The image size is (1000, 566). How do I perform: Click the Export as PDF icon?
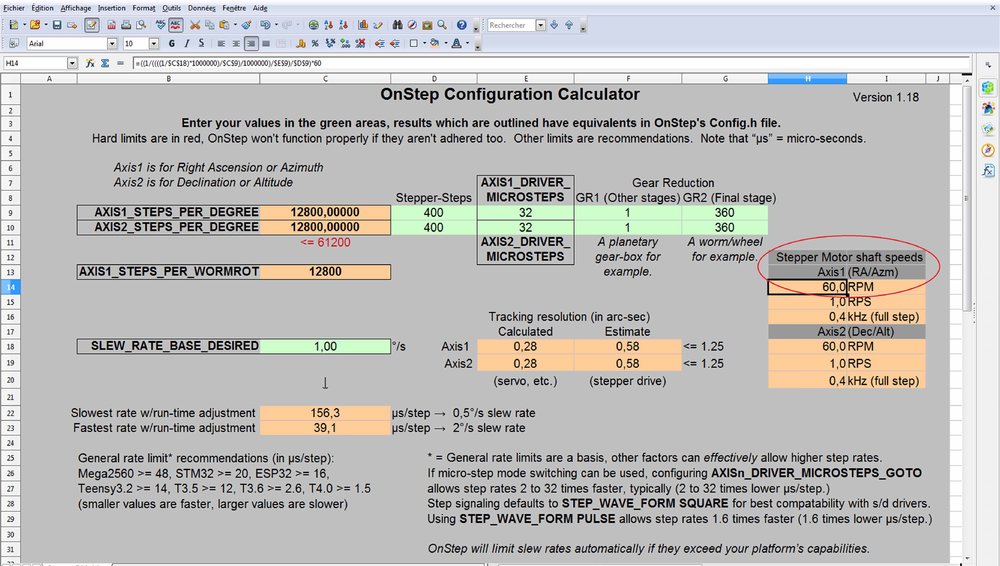[112, 25]
